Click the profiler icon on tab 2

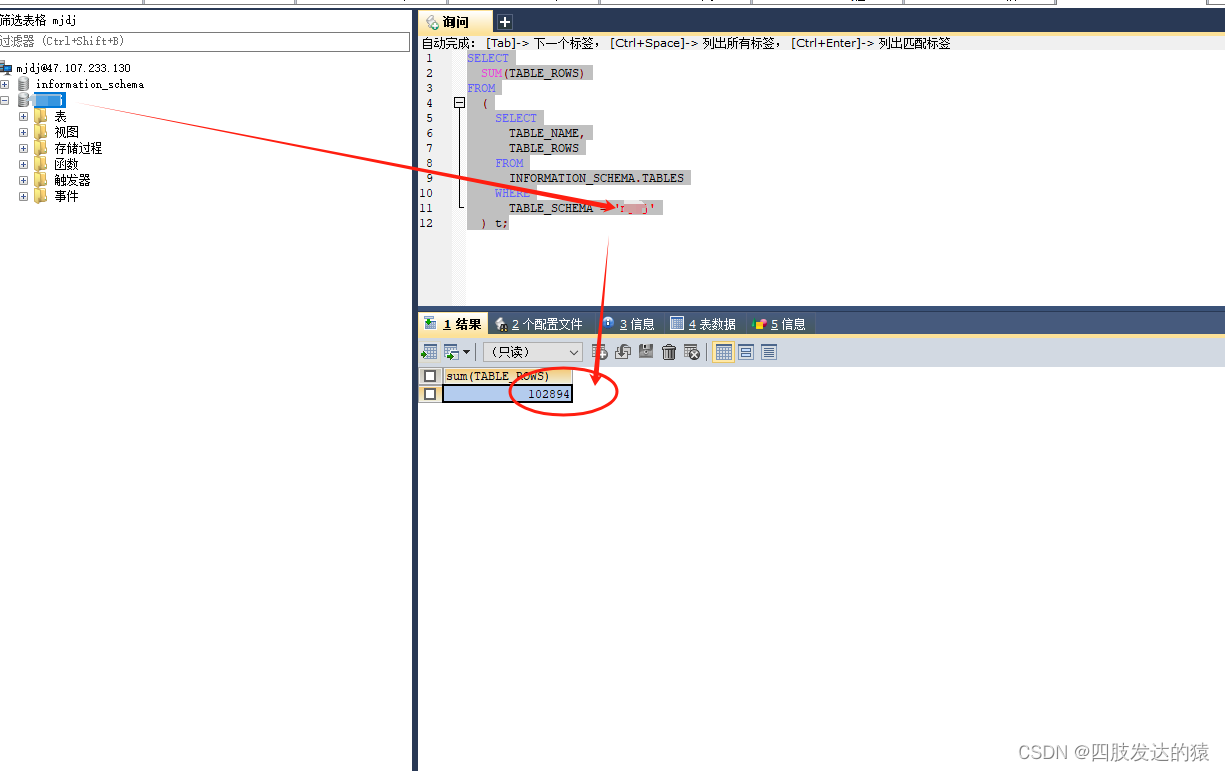pos(501,324)
